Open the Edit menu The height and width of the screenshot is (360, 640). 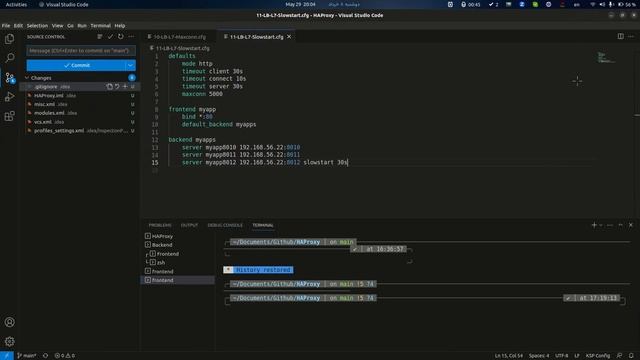18,26
